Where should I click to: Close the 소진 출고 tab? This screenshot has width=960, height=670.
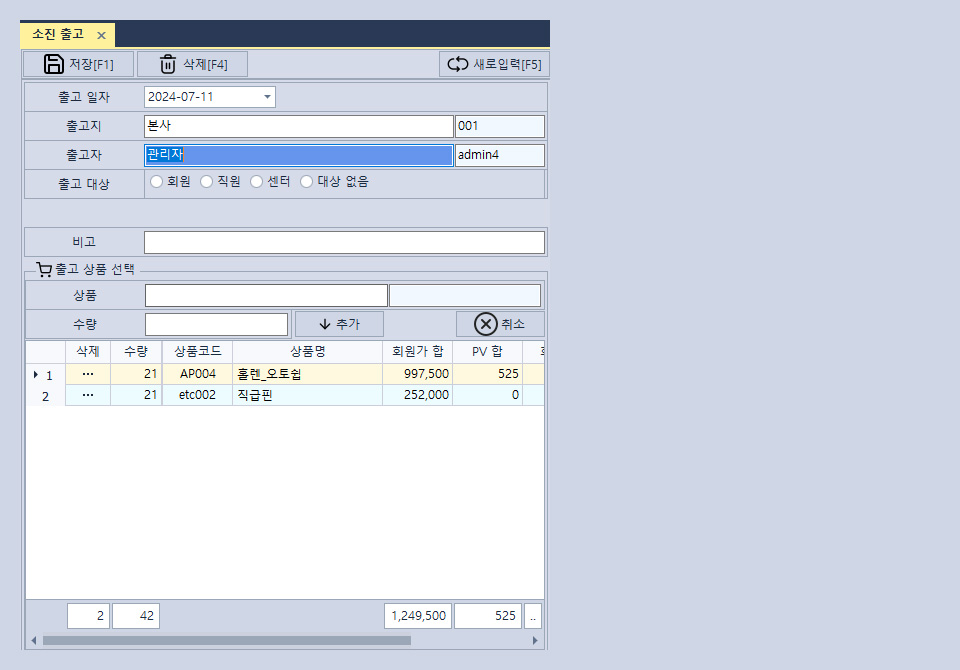point(101,35)
